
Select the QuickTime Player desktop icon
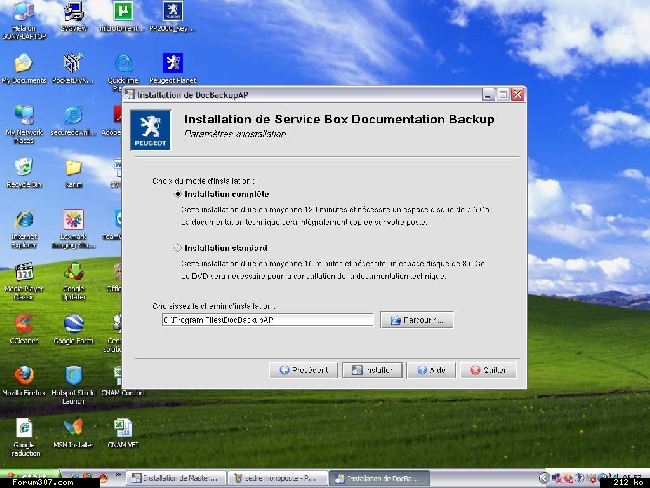[x=123, y=73]
